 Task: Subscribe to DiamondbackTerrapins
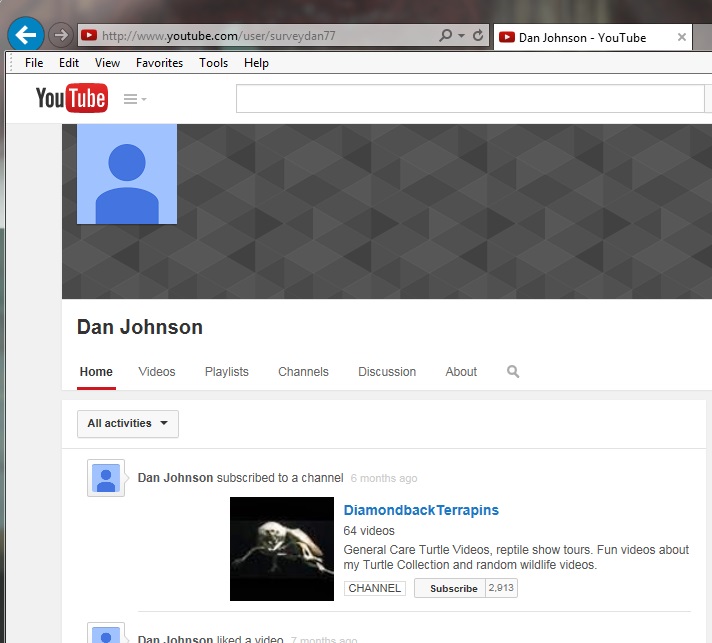(x=450, y=588)
